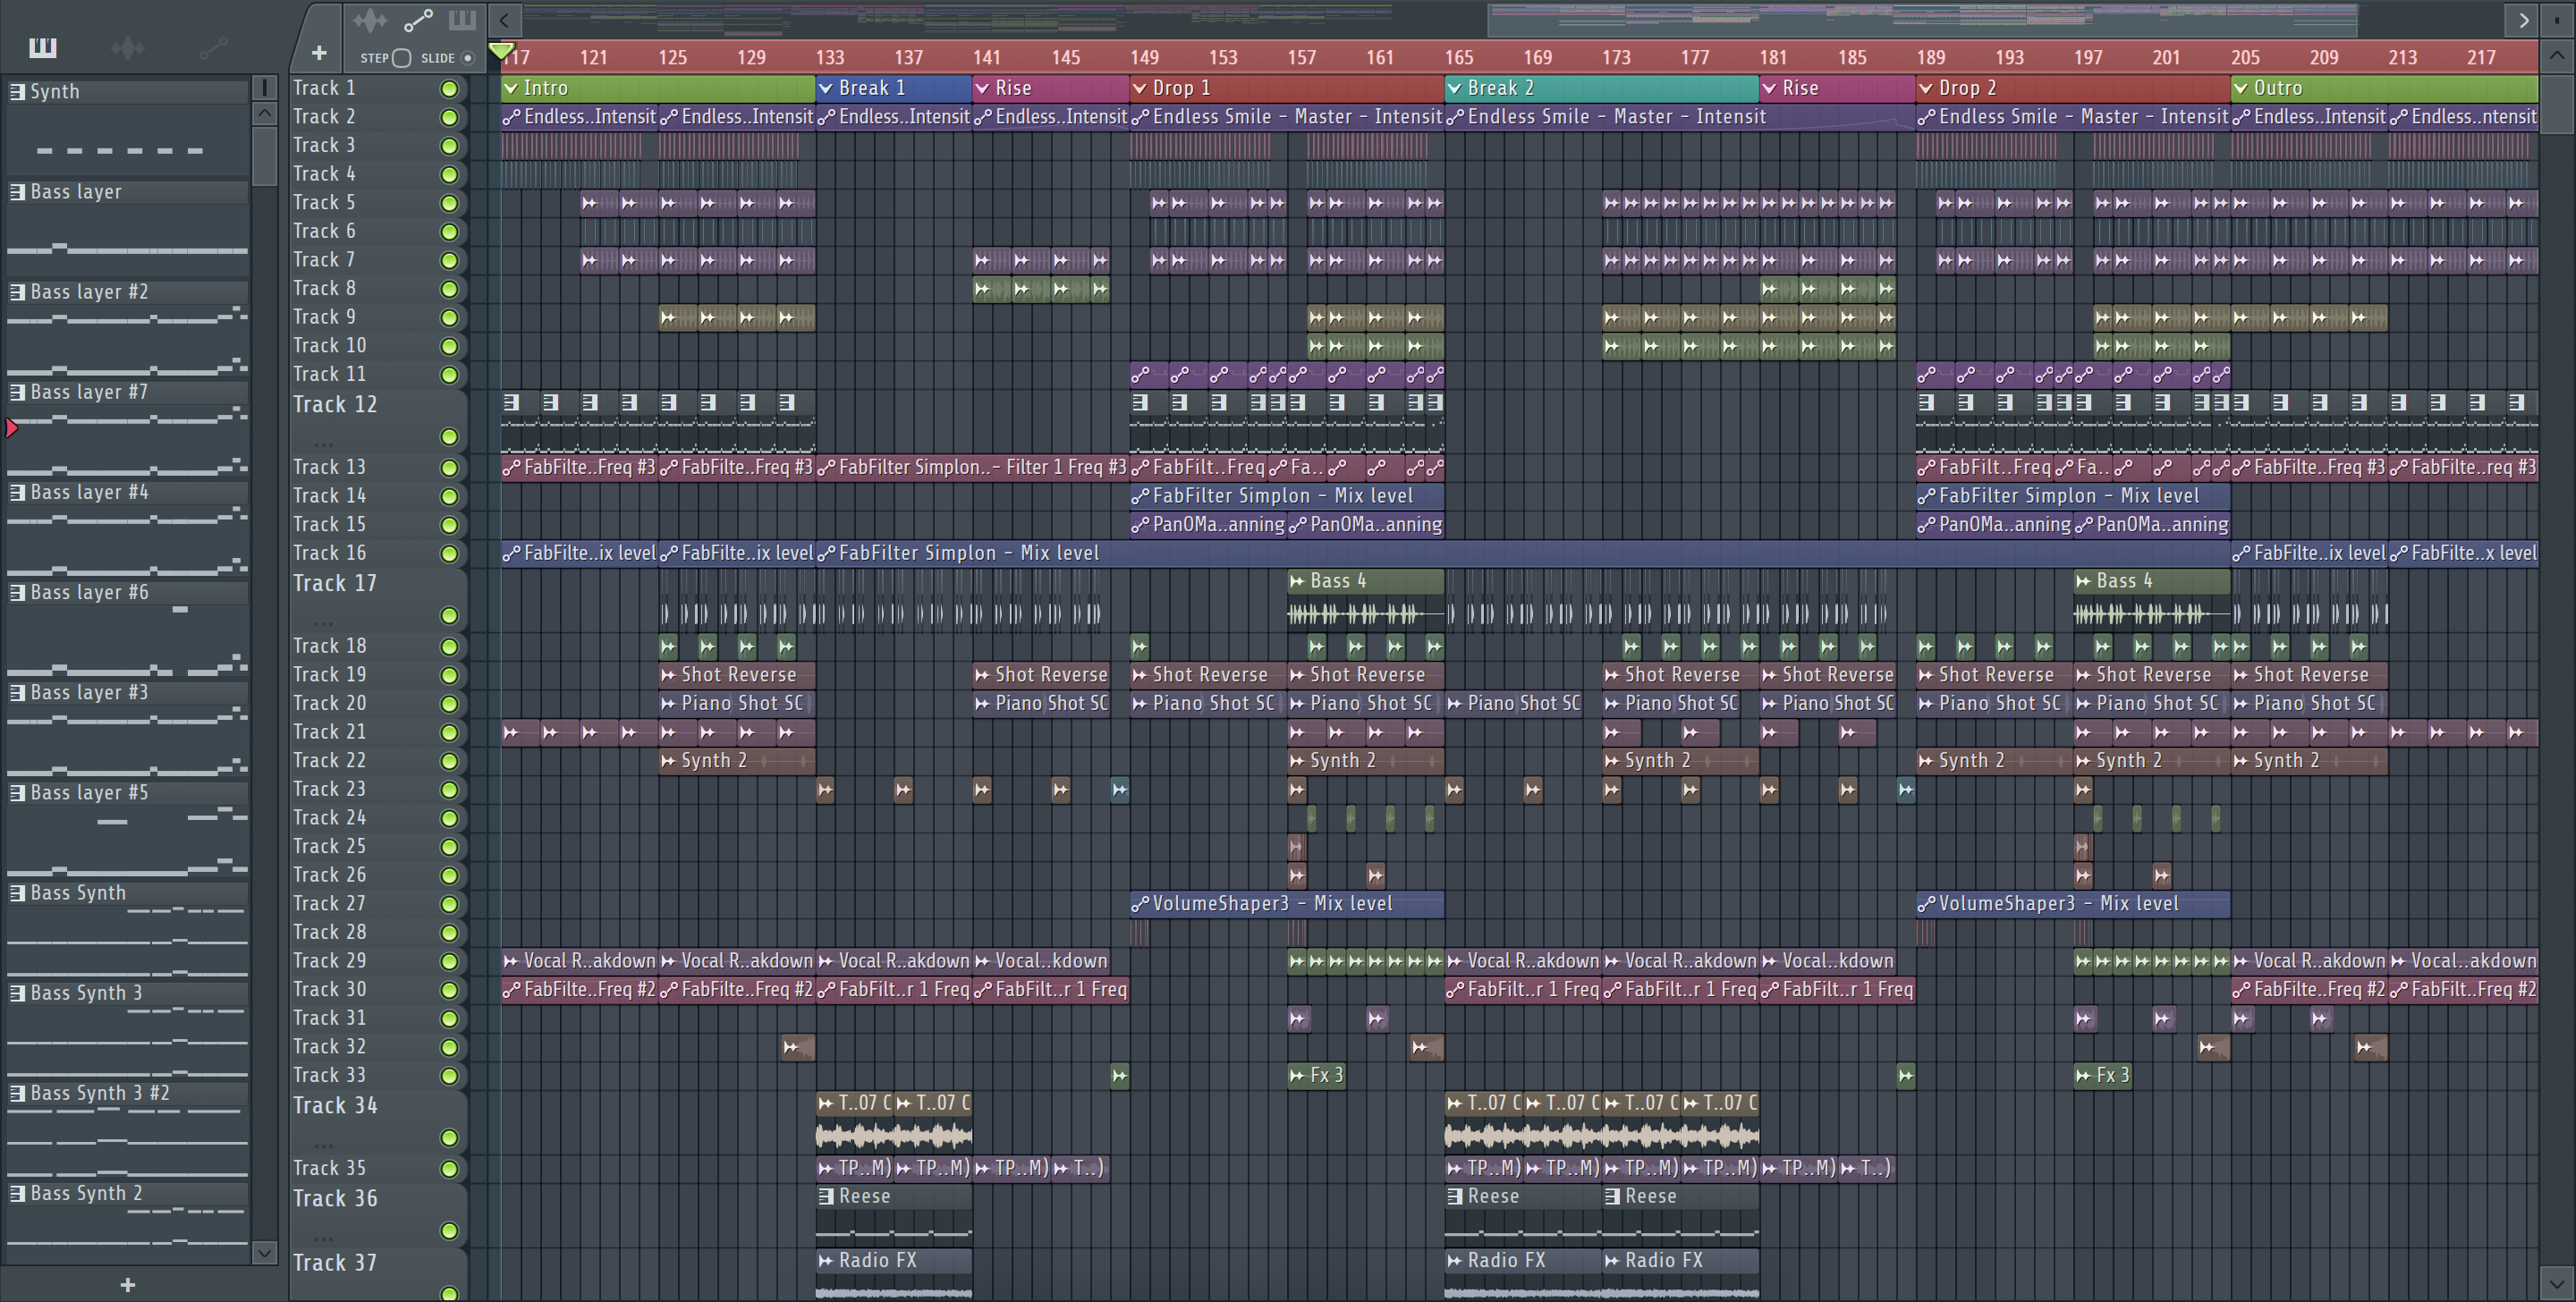Show audio clips in the picker panel

[128, 47]
